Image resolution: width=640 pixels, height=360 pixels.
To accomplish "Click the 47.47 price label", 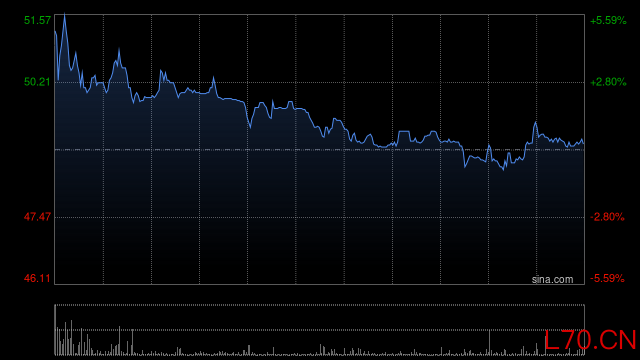I will coord(38,217).
